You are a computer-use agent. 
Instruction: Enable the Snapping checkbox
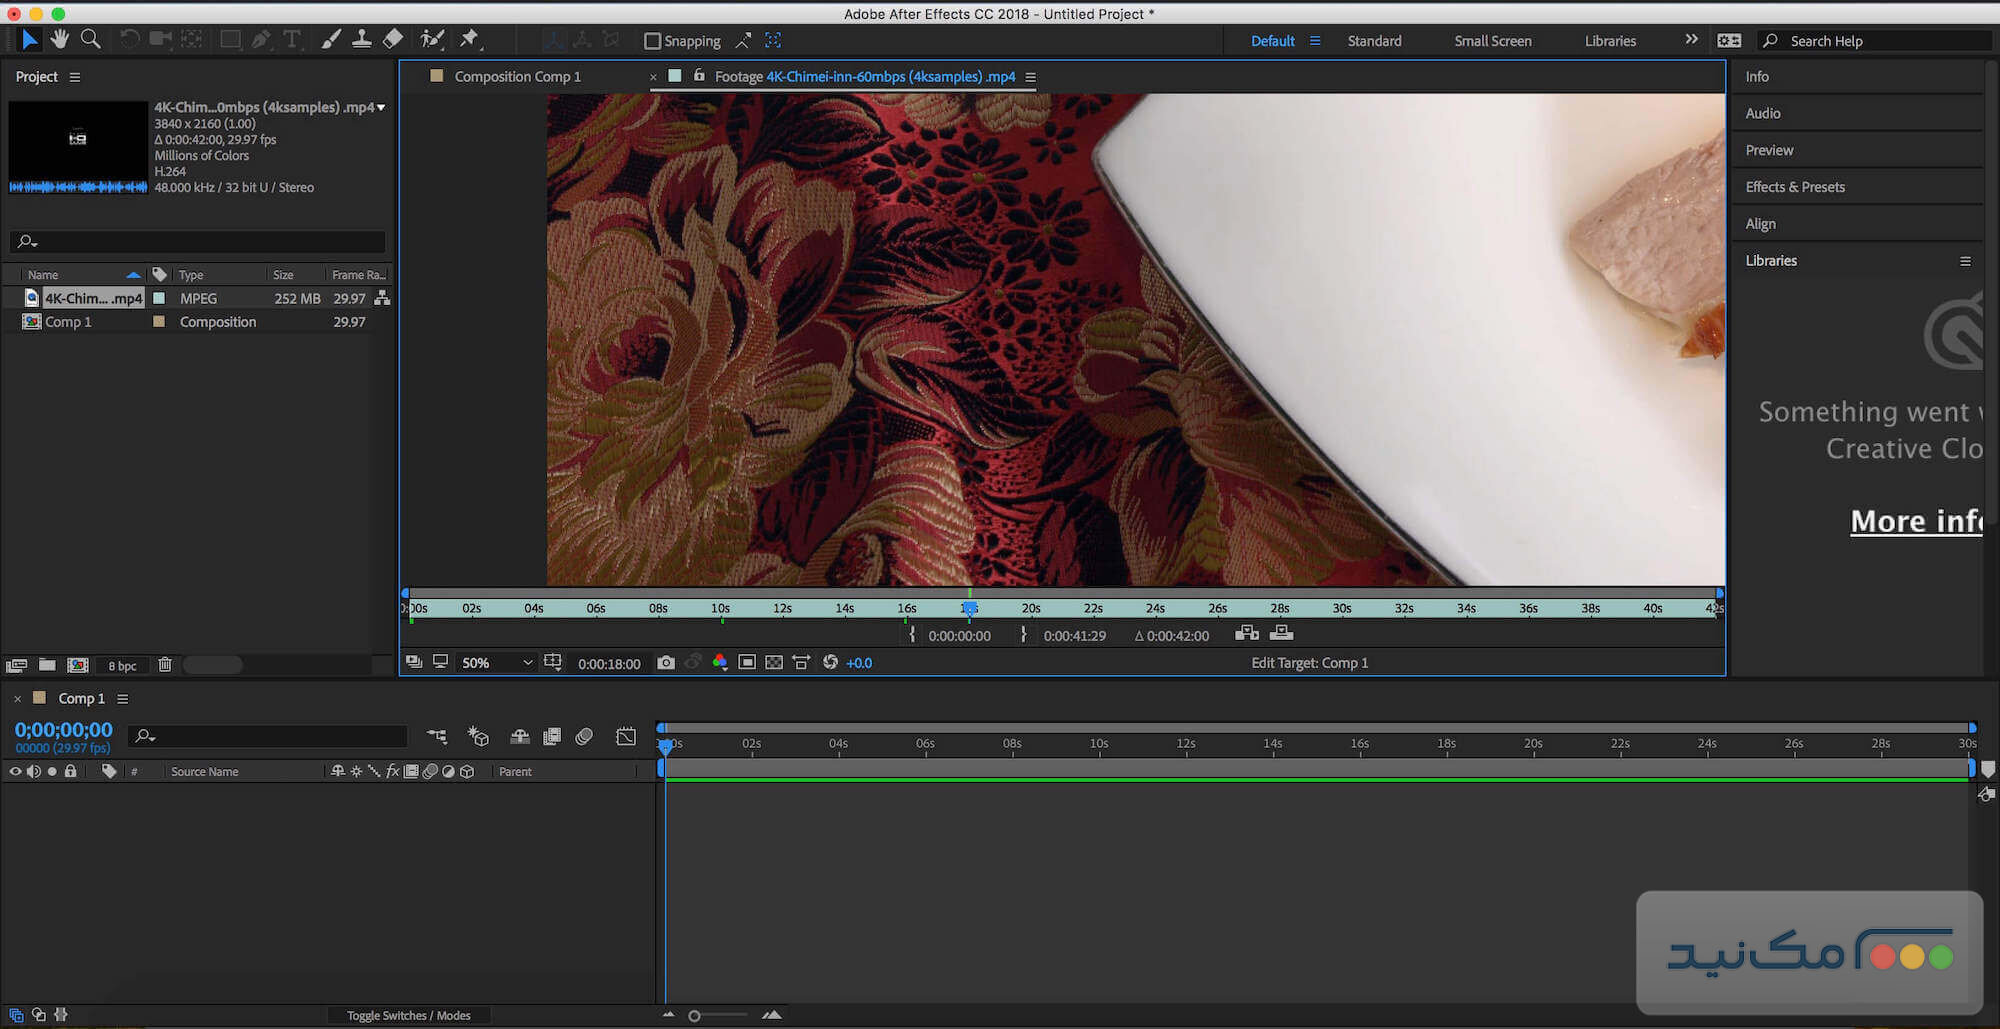click(x=651, y=40)
